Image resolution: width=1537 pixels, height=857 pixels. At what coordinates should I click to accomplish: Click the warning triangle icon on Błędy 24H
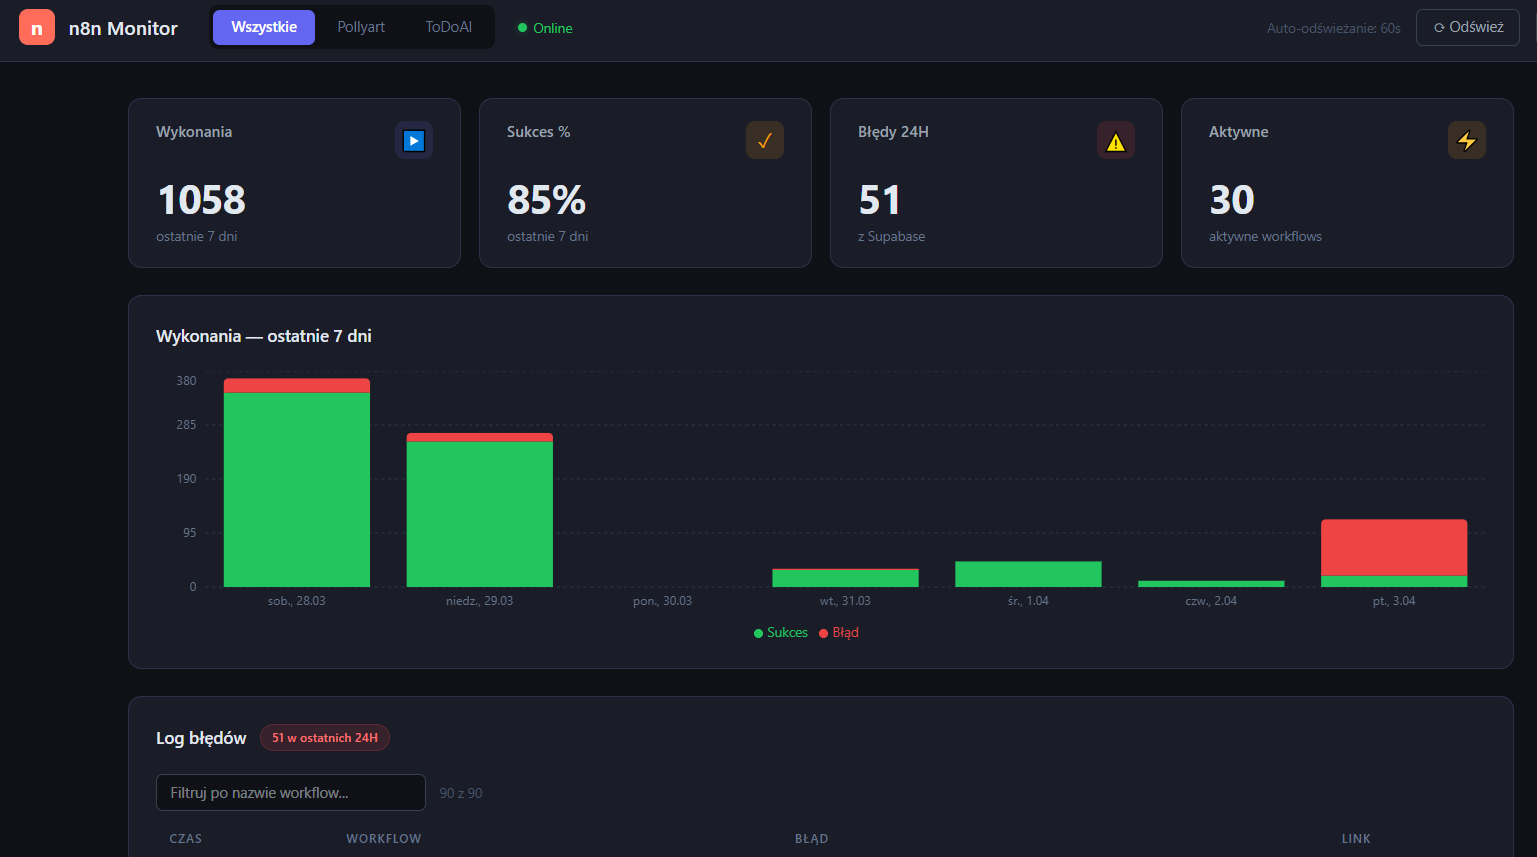click(1116, 141)
